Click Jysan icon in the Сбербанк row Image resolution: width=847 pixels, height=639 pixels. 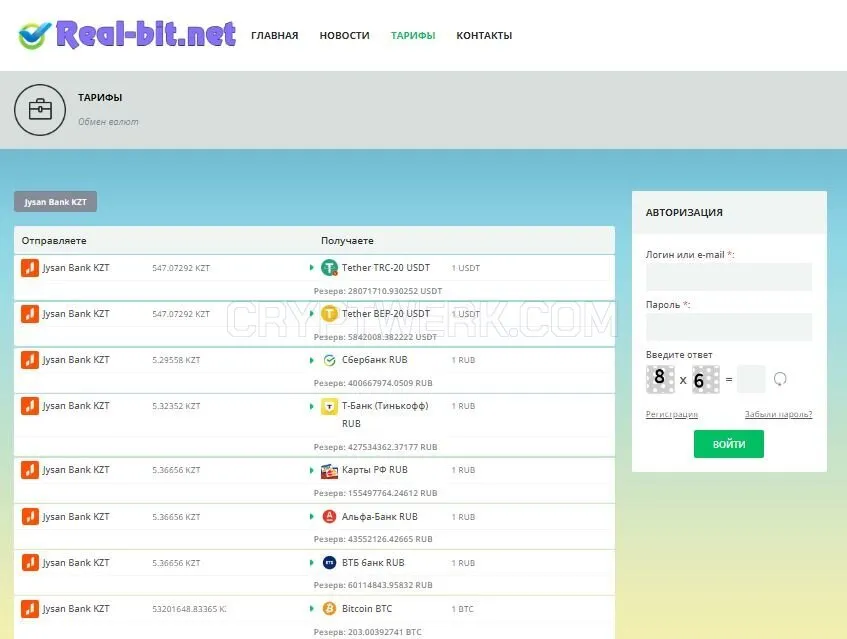pos(30,360)
